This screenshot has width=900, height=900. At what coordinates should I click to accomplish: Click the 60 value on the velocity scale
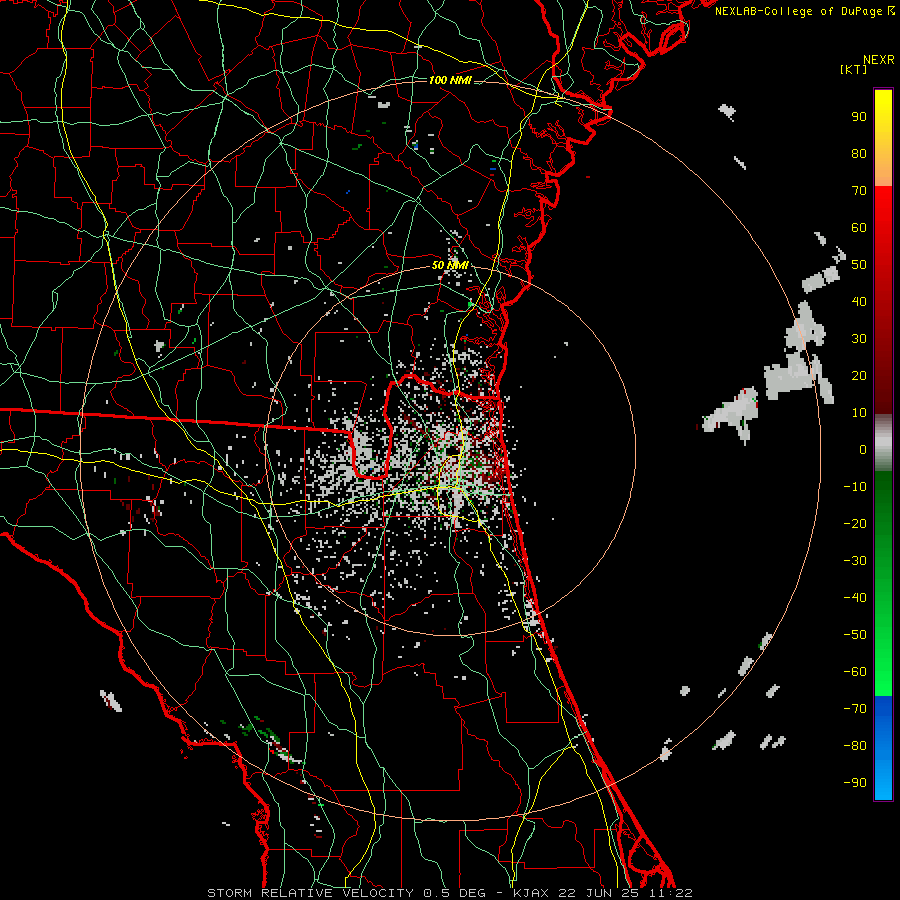859,227
